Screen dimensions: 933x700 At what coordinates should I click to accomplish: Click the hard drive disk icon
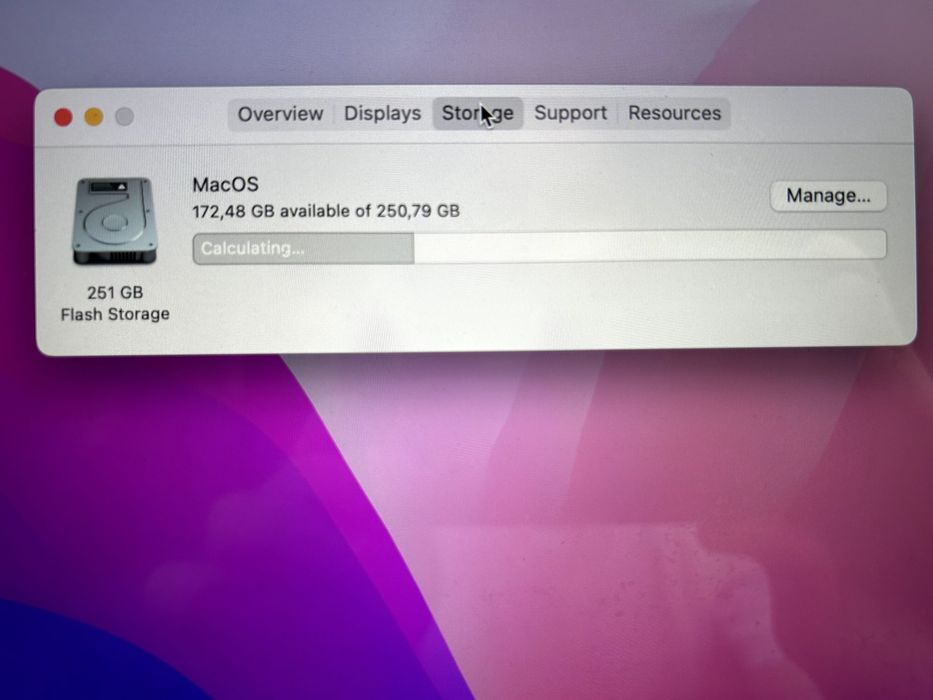(x=114, y=221)
